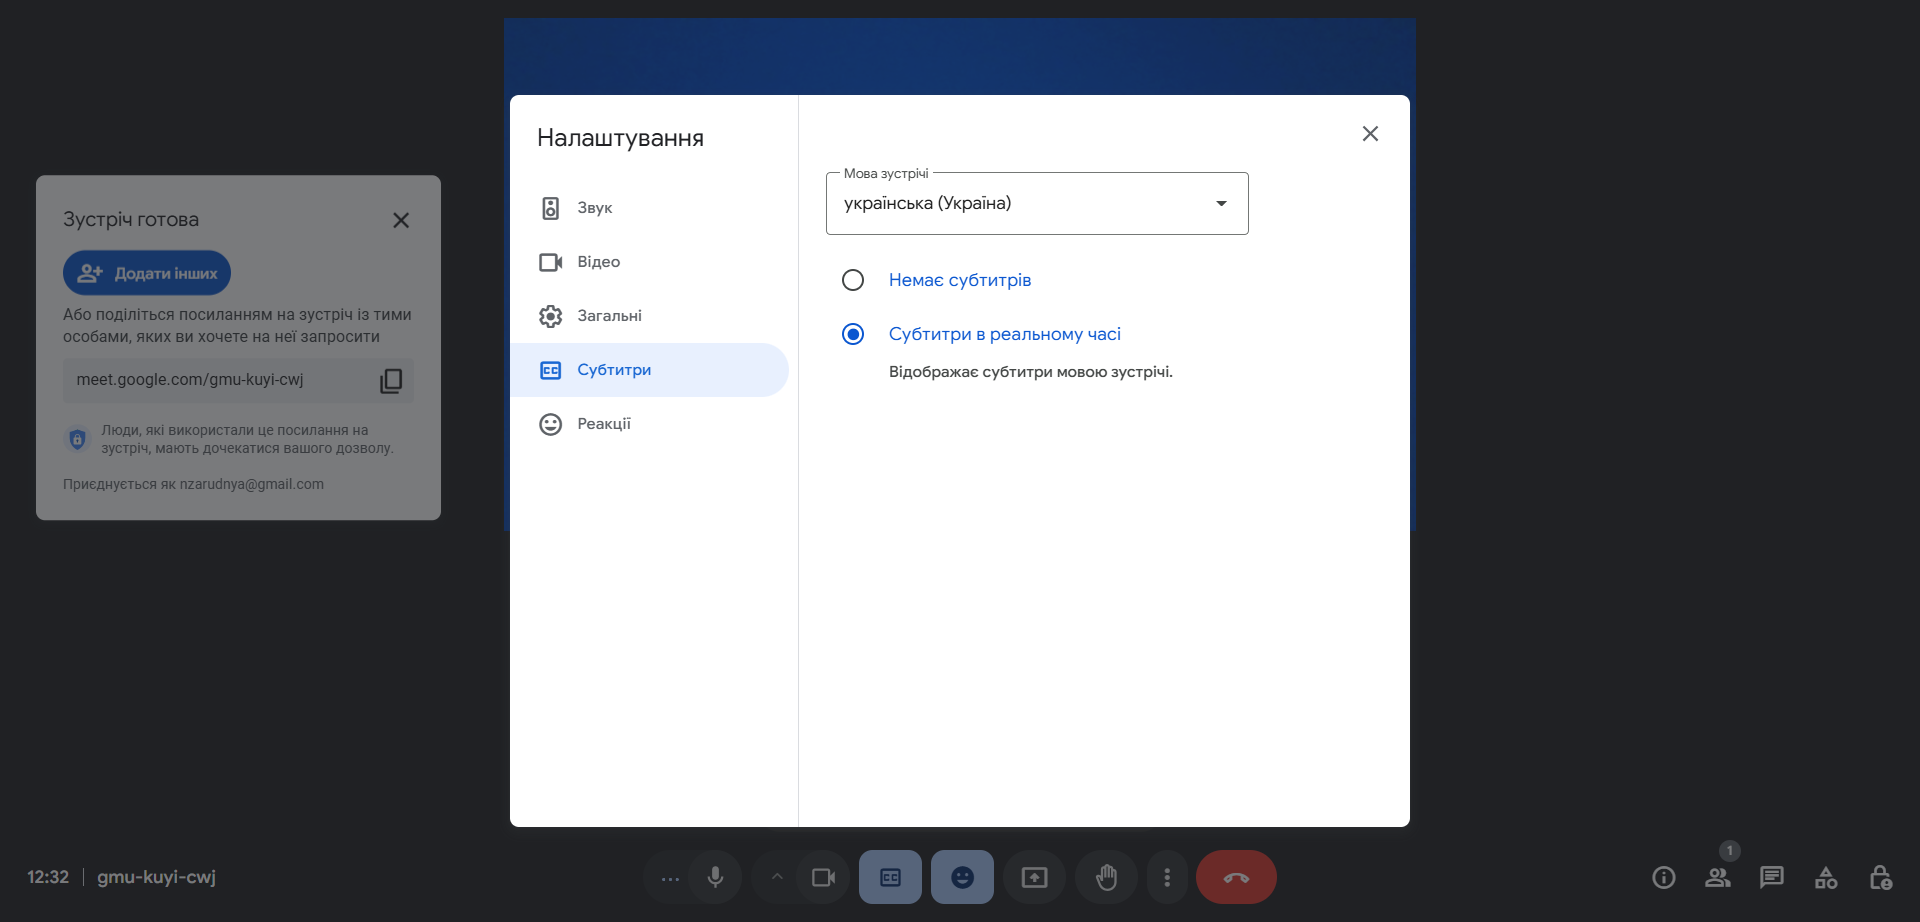
Task: Click the microphone icon in the bottom toolbar
Action: (x=715, y=877)
